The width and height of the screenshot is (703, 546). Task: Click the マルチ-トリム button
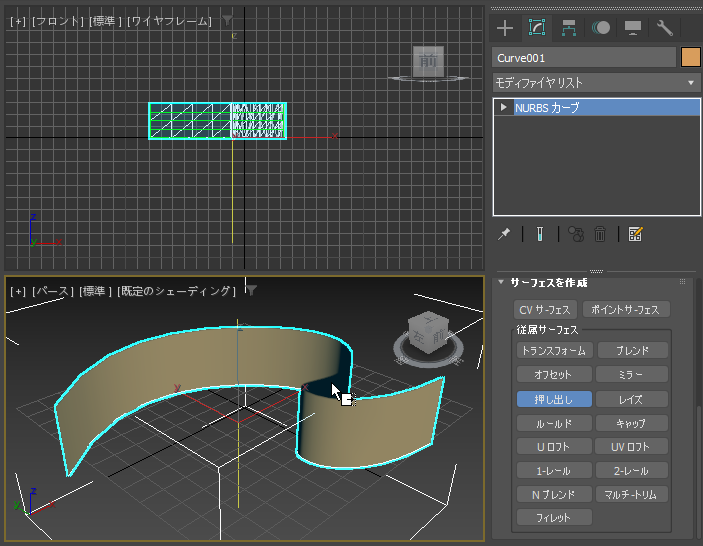point(632,494)
